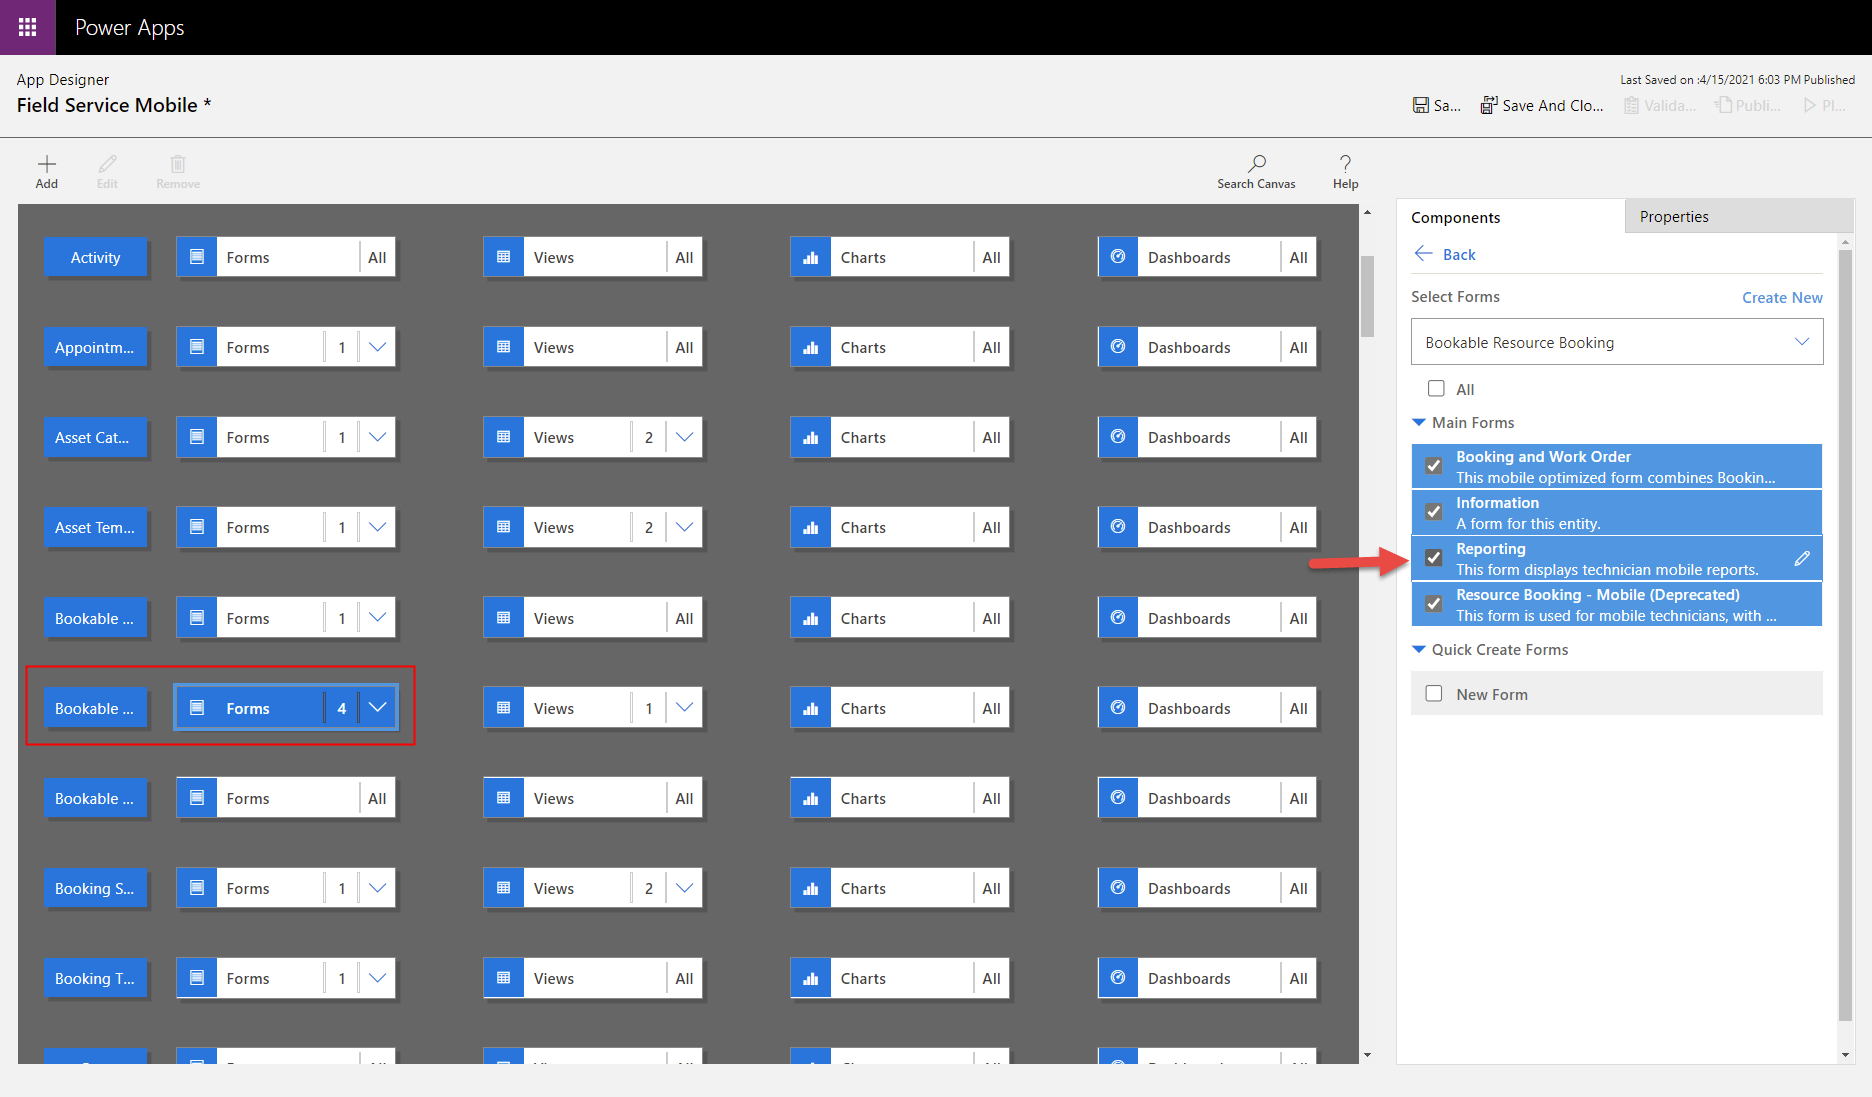Expand Views chevron in Asset Cat row
This screenshot has width=1872, height=1097.
(x=685, y=437)
